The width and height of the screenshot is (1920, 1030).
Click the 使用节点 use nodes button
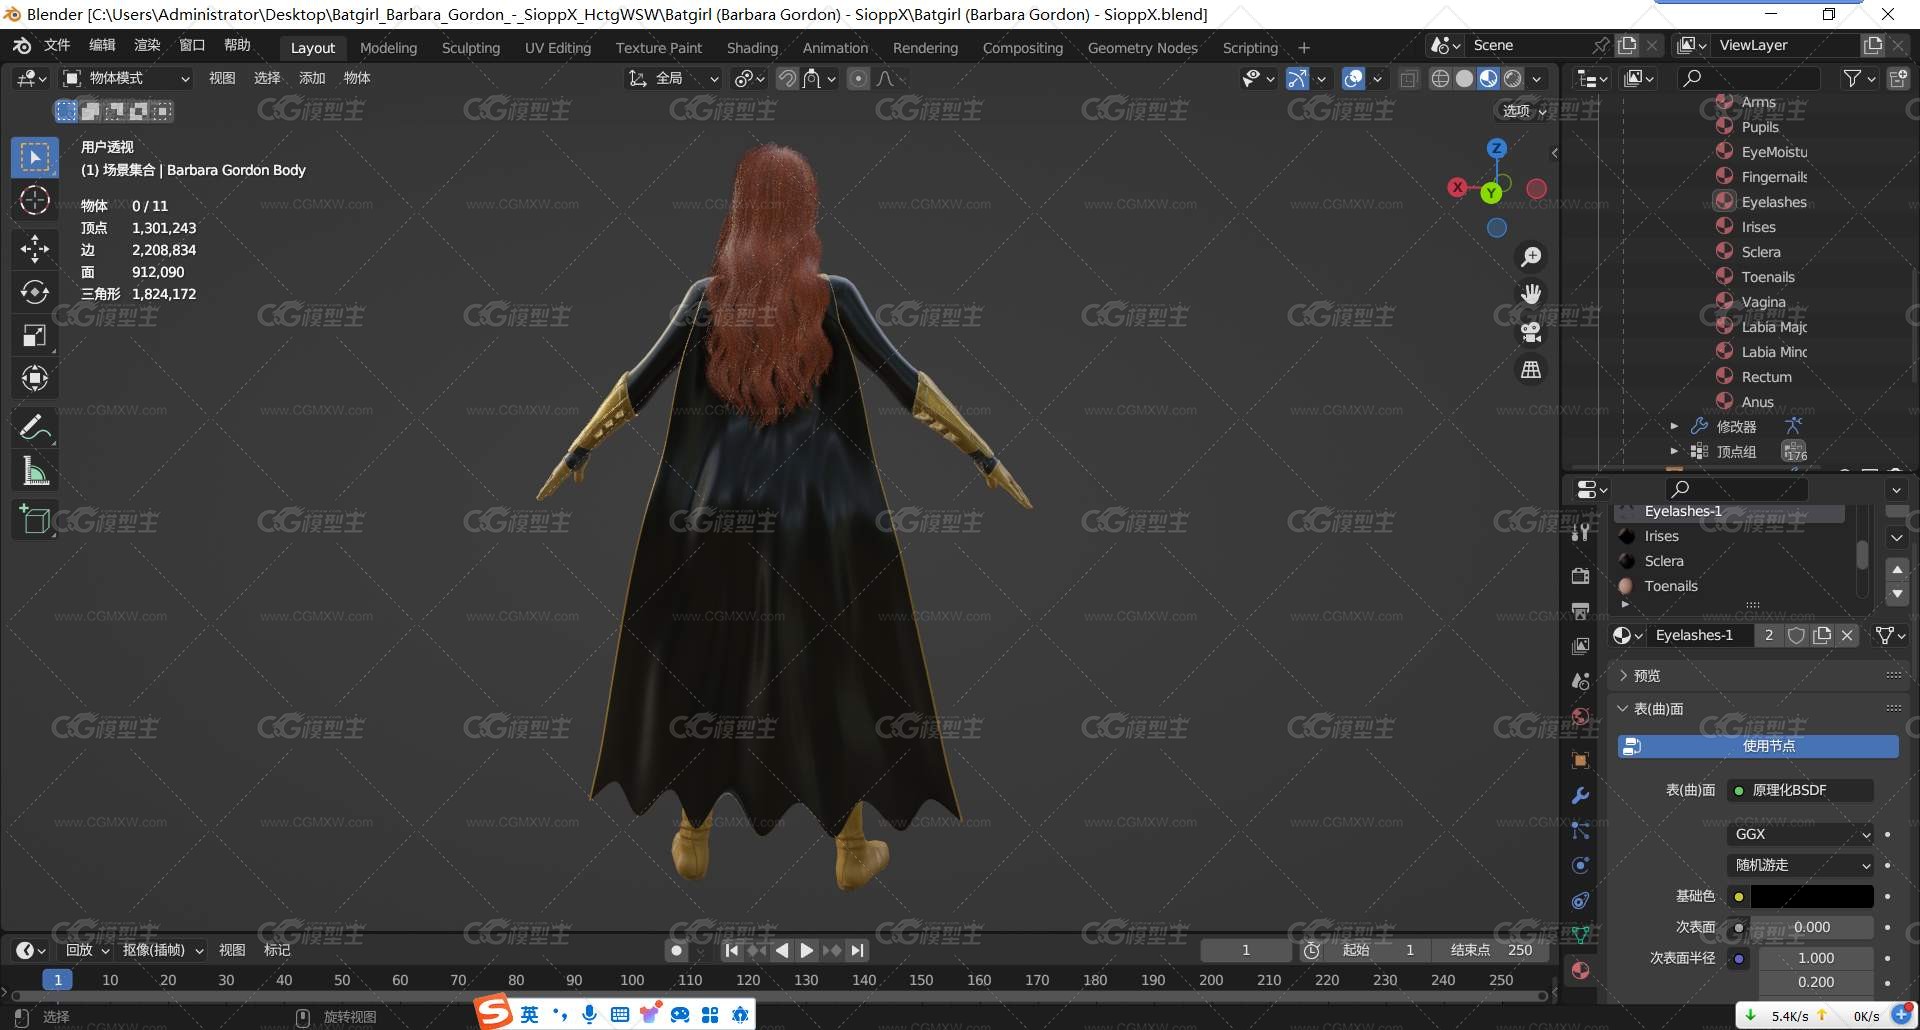click(1758, 746)
